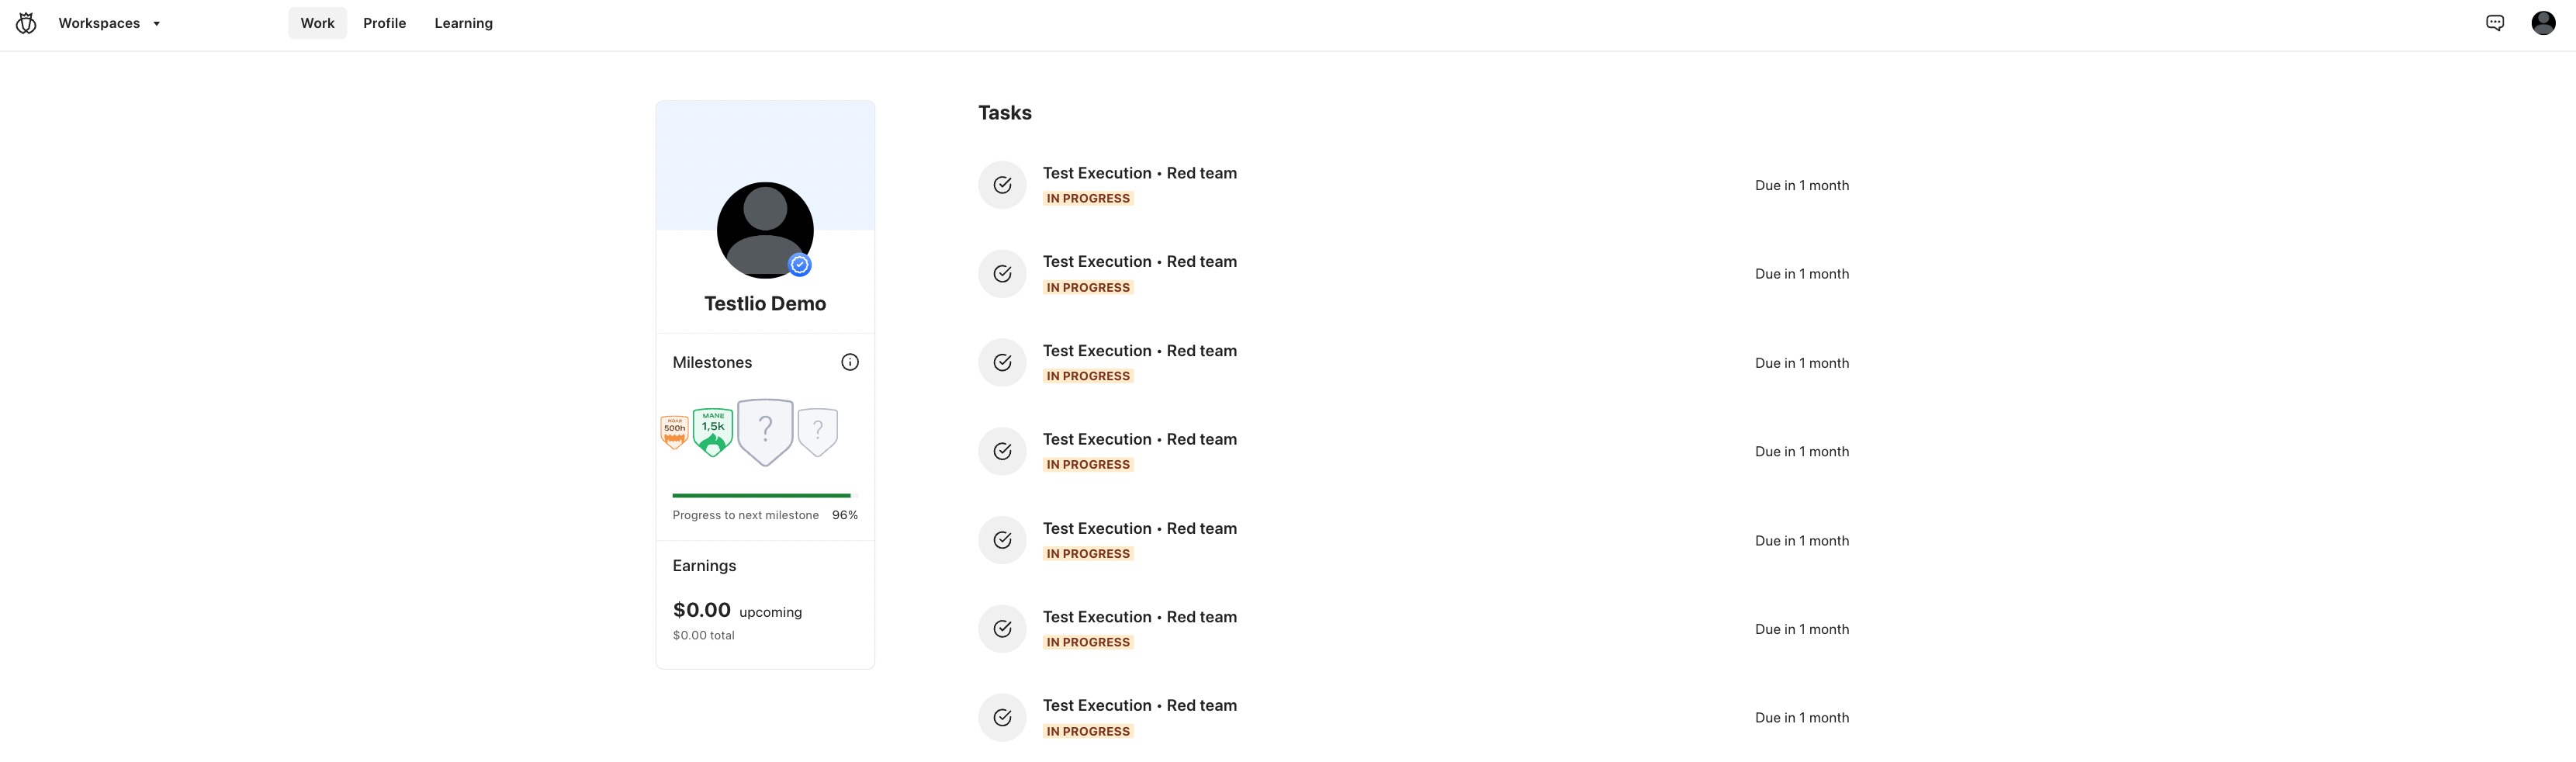Image resolution: width=2576 pixels, height=762 pixels.
Task: Click the verified checkmark badge on avatar
Action: click(799, 265)
